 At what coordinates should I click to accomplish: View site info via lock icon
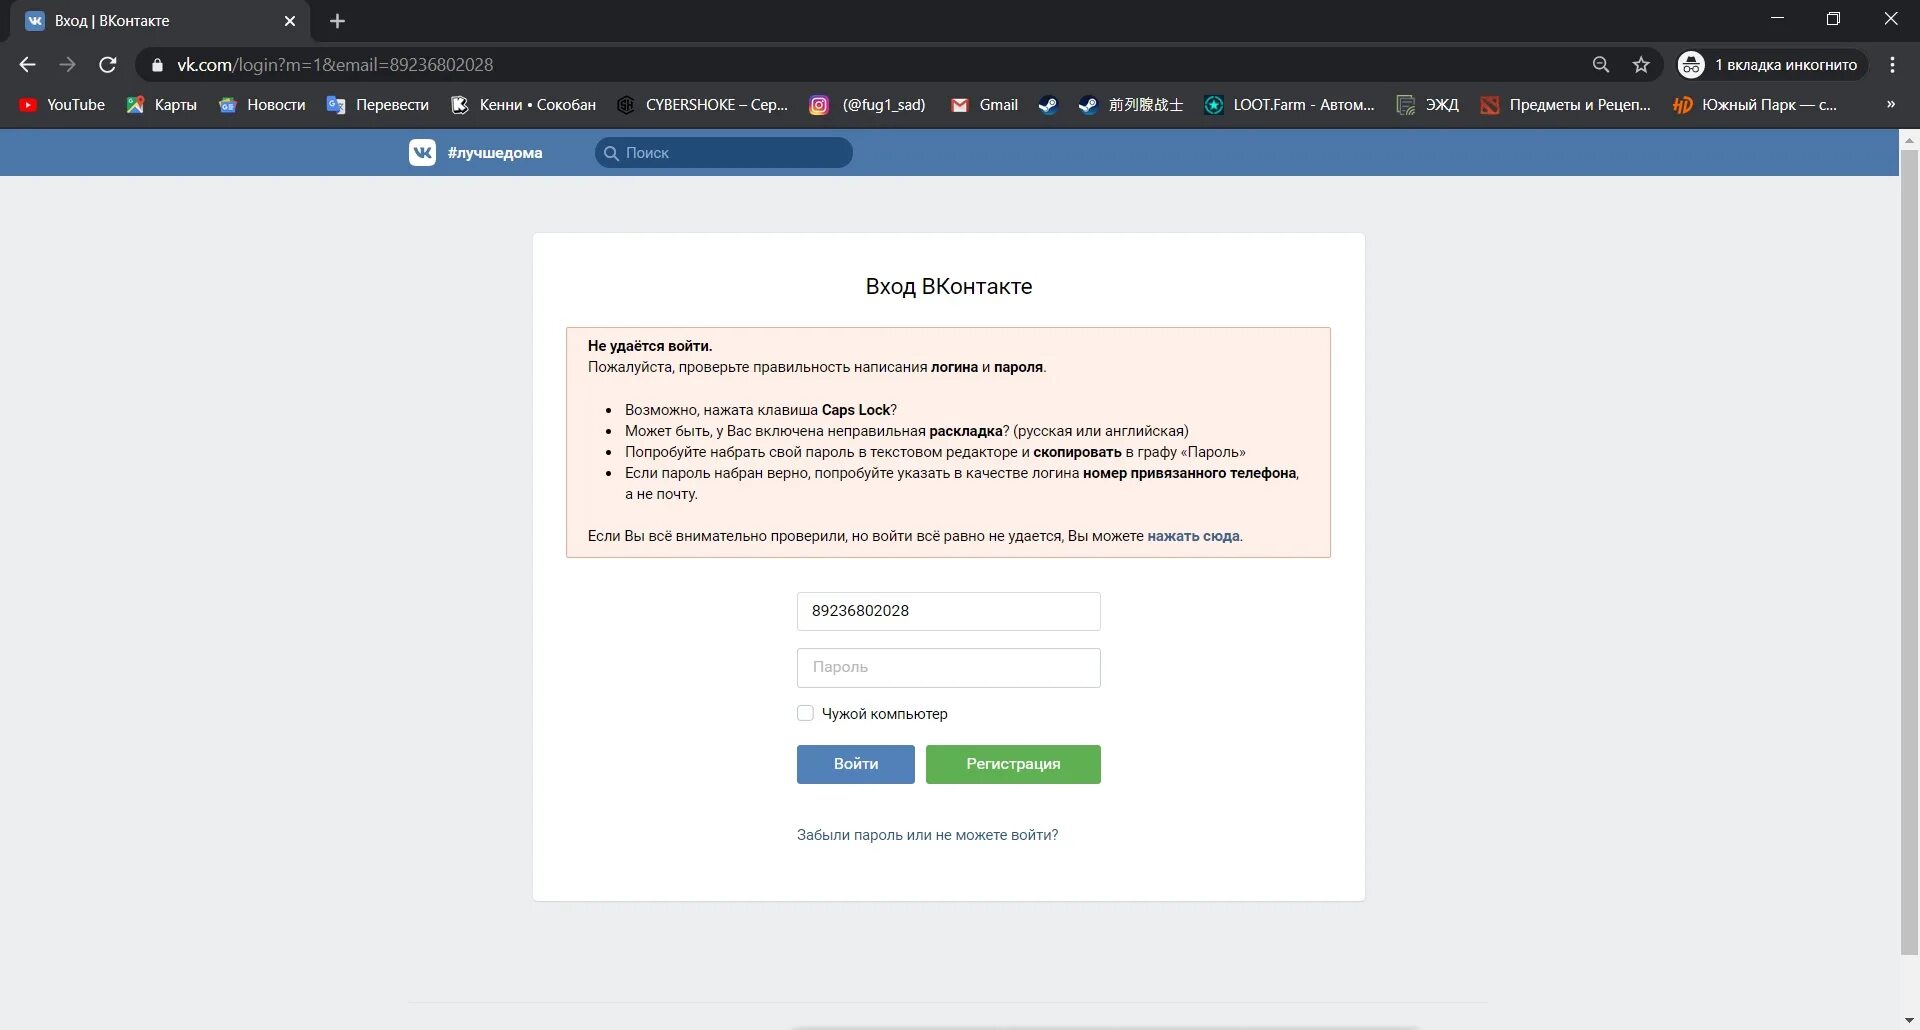pos(156,65)
